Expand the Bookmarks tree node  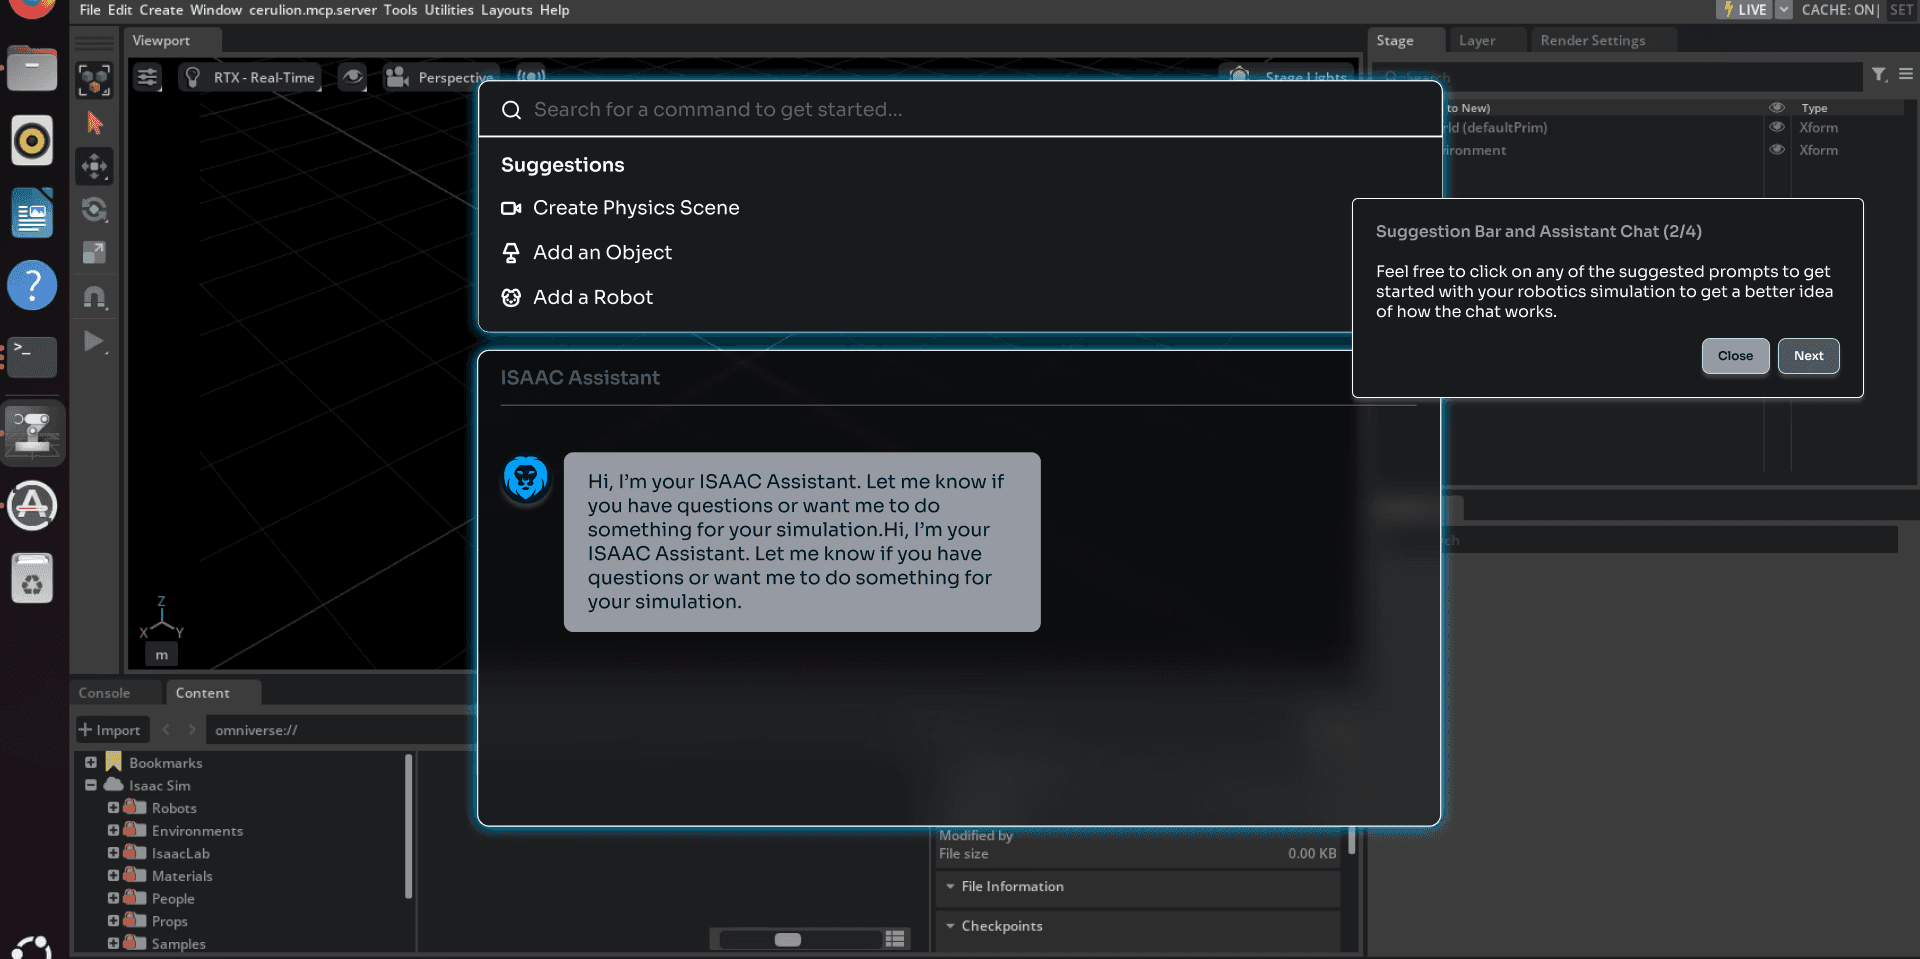coord(91,762)
